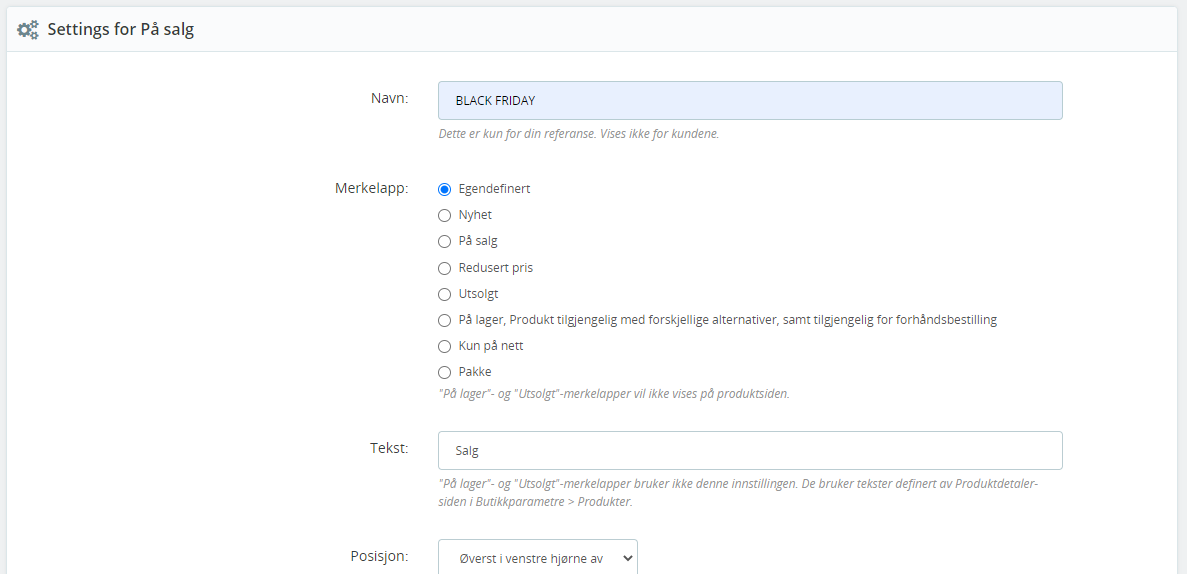Click the Navn input field with BLACK FRIDAY
The height and width of the screenshot is (574, 1187).
point(750,101)
